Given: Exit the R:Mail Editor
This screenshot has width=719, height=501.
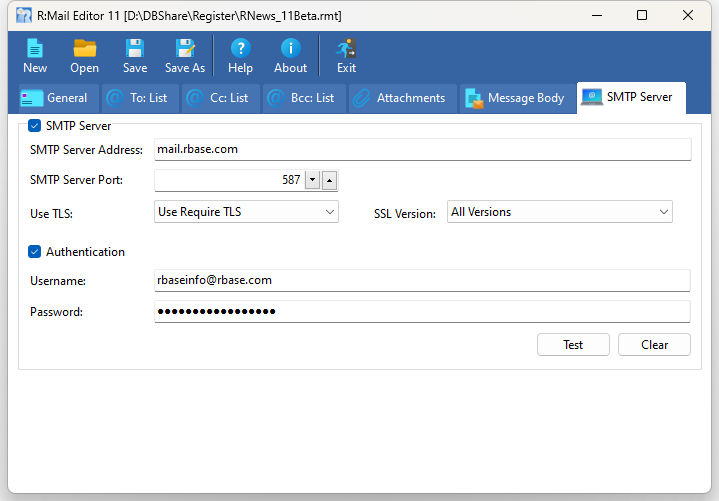Looking at the screenshot, I should [346, 56].
